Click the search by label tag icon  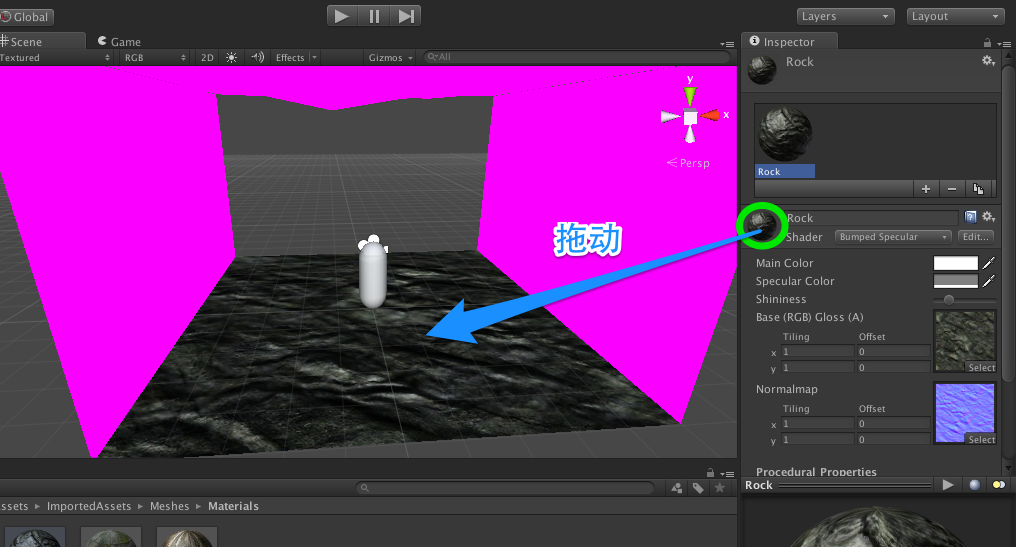(698, 488)
